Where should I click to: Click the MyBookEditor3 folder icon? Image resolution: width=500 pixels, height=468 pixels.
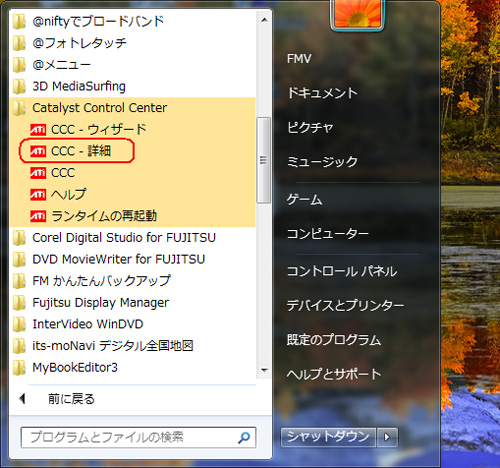[19, 368]
